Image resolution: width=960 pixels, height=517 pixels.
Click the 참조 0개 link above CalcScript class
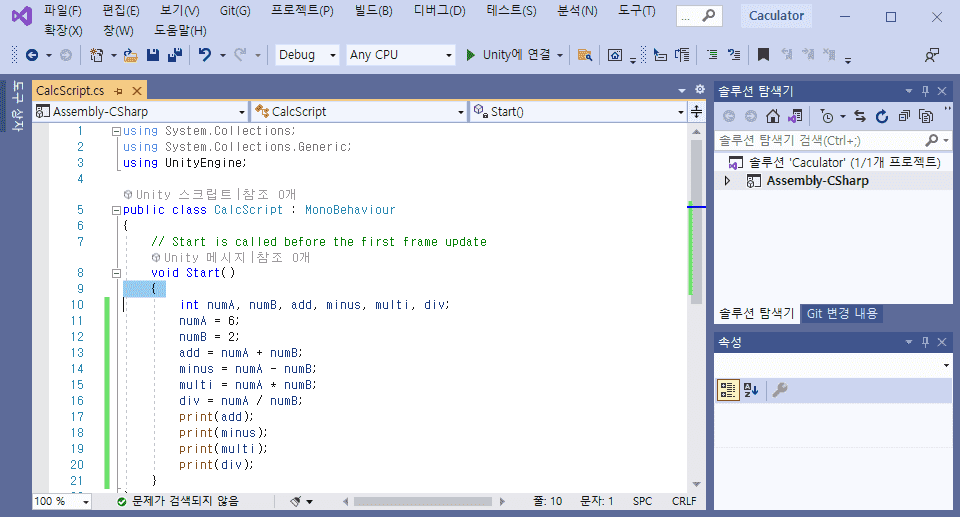[x=267, y=194]
